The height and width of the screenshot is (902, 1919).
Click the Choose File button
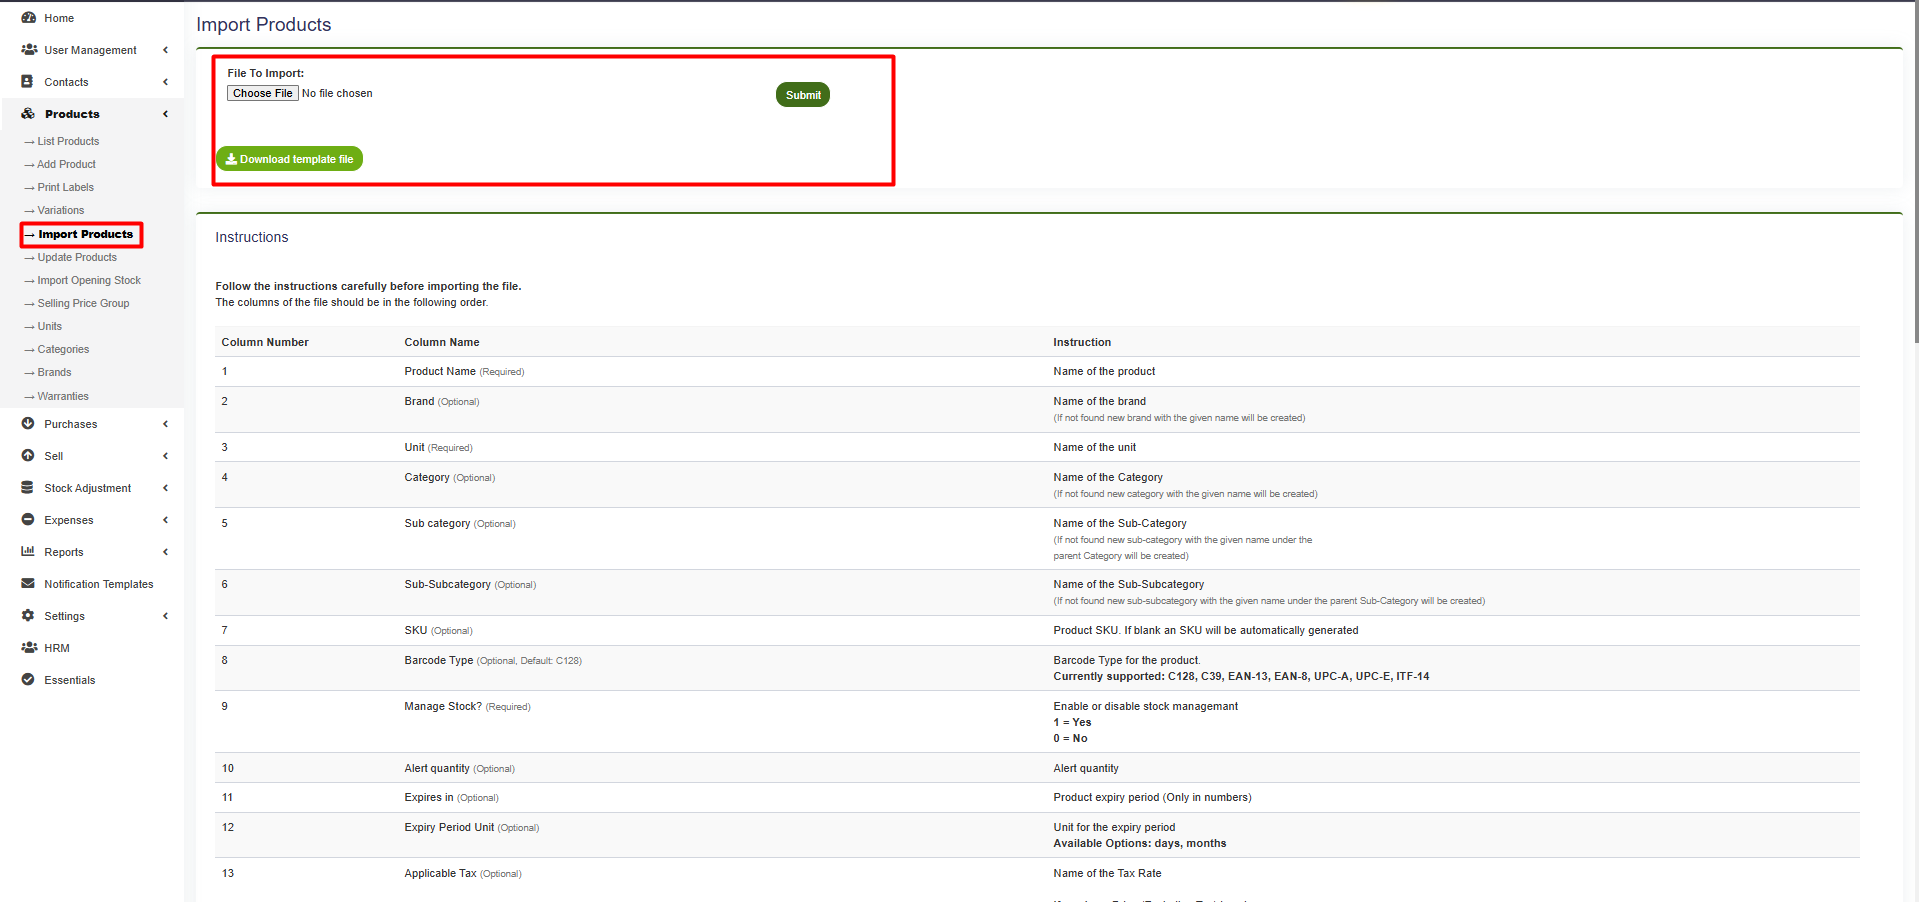(263, 93)
